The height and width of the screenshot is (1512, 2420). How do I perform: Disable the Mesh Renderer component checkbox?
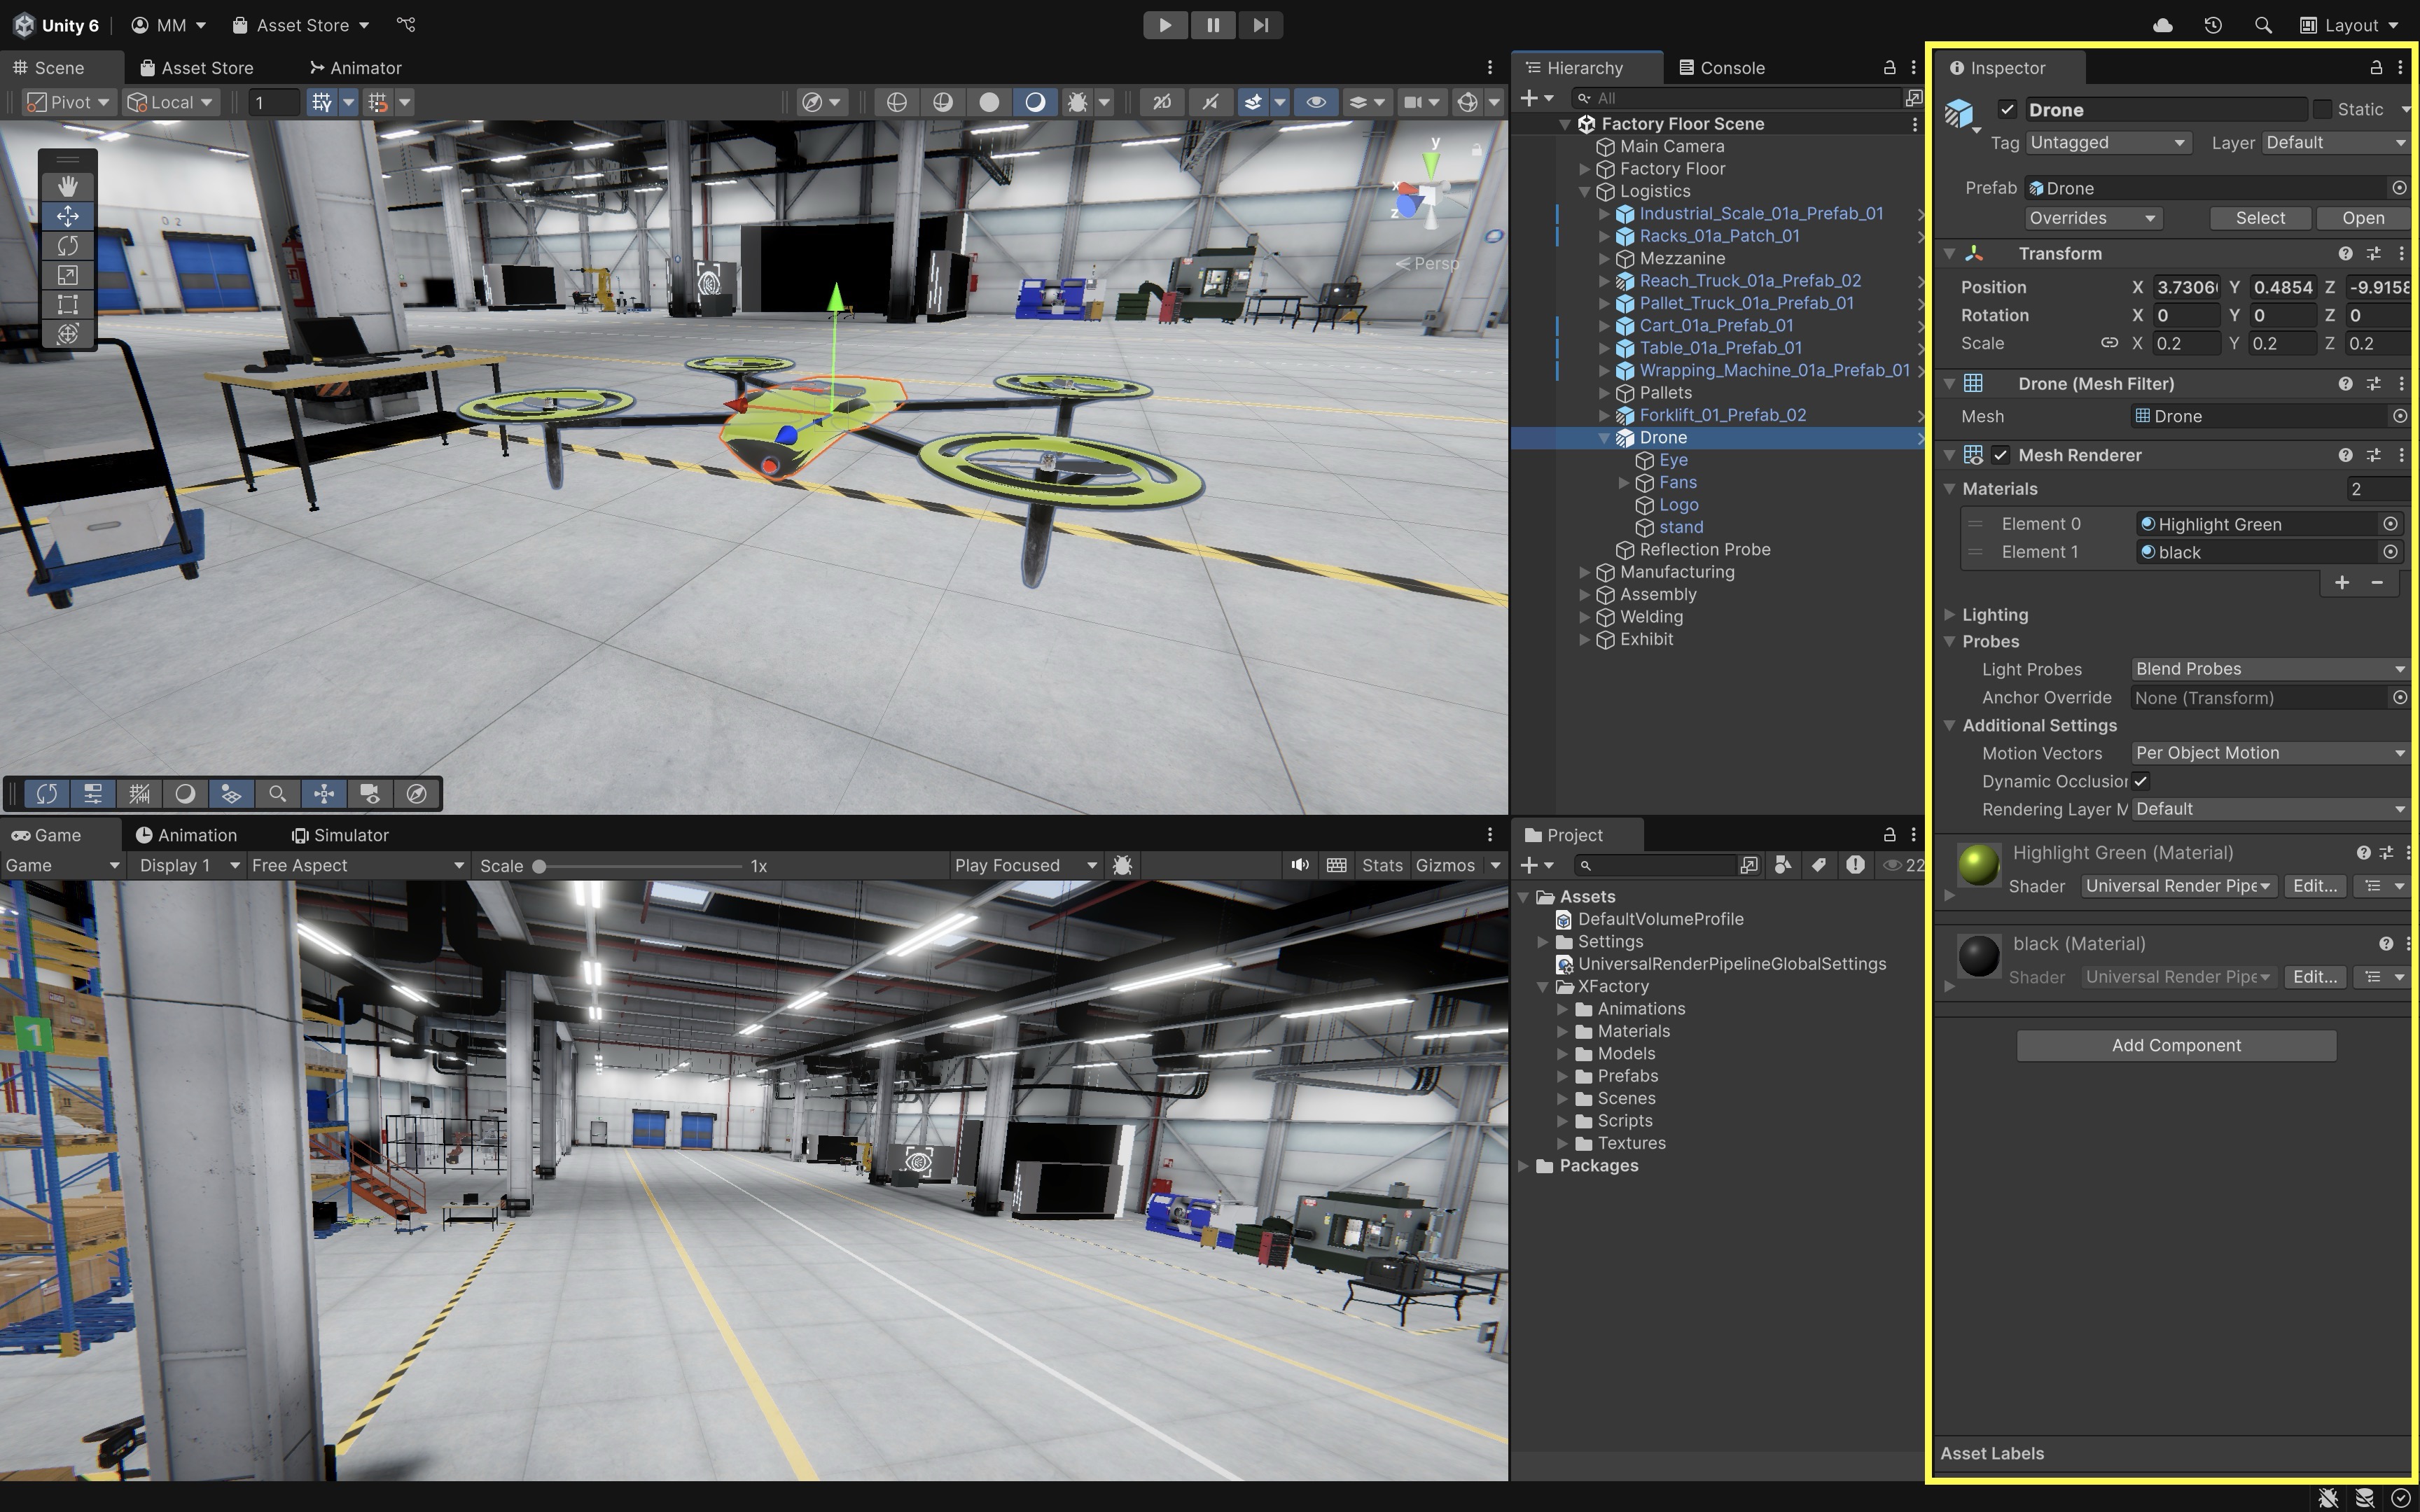(2000, 455)
